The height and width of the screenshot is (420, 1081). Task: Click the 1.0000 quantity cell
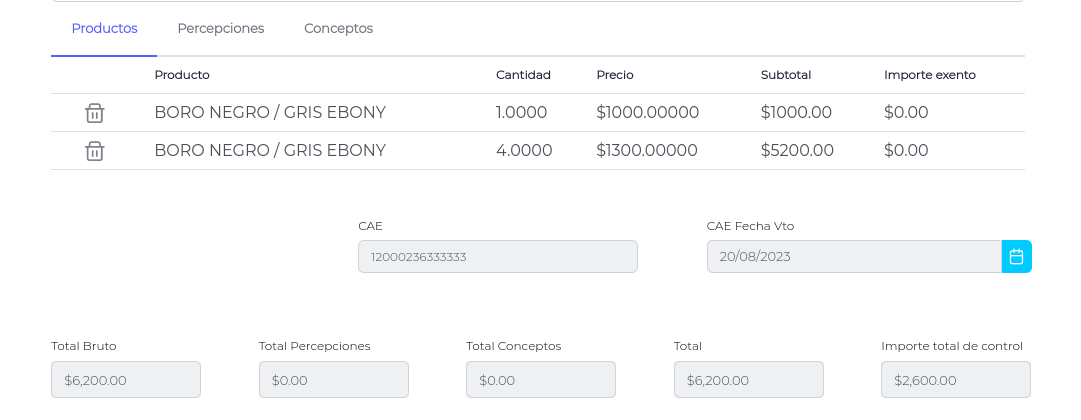[521, 113]
